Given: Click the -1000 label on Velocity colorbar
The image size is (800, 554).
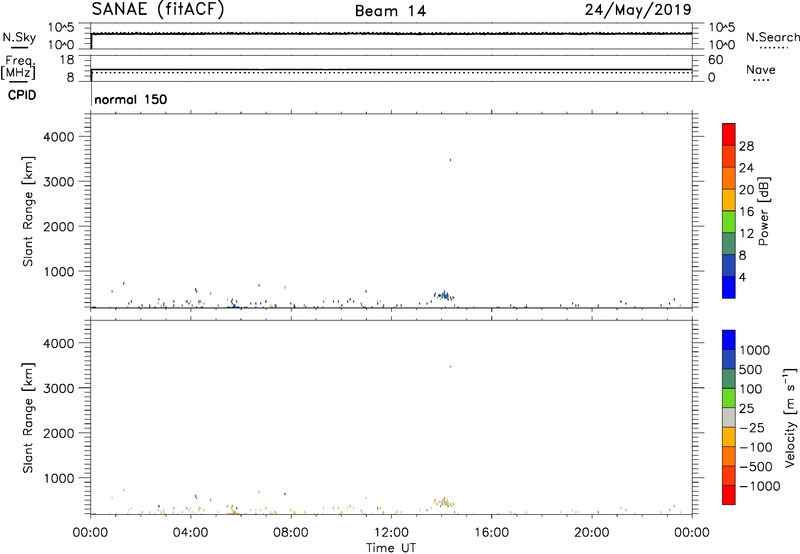Looking at the screenshot, I should pos(760,486).
